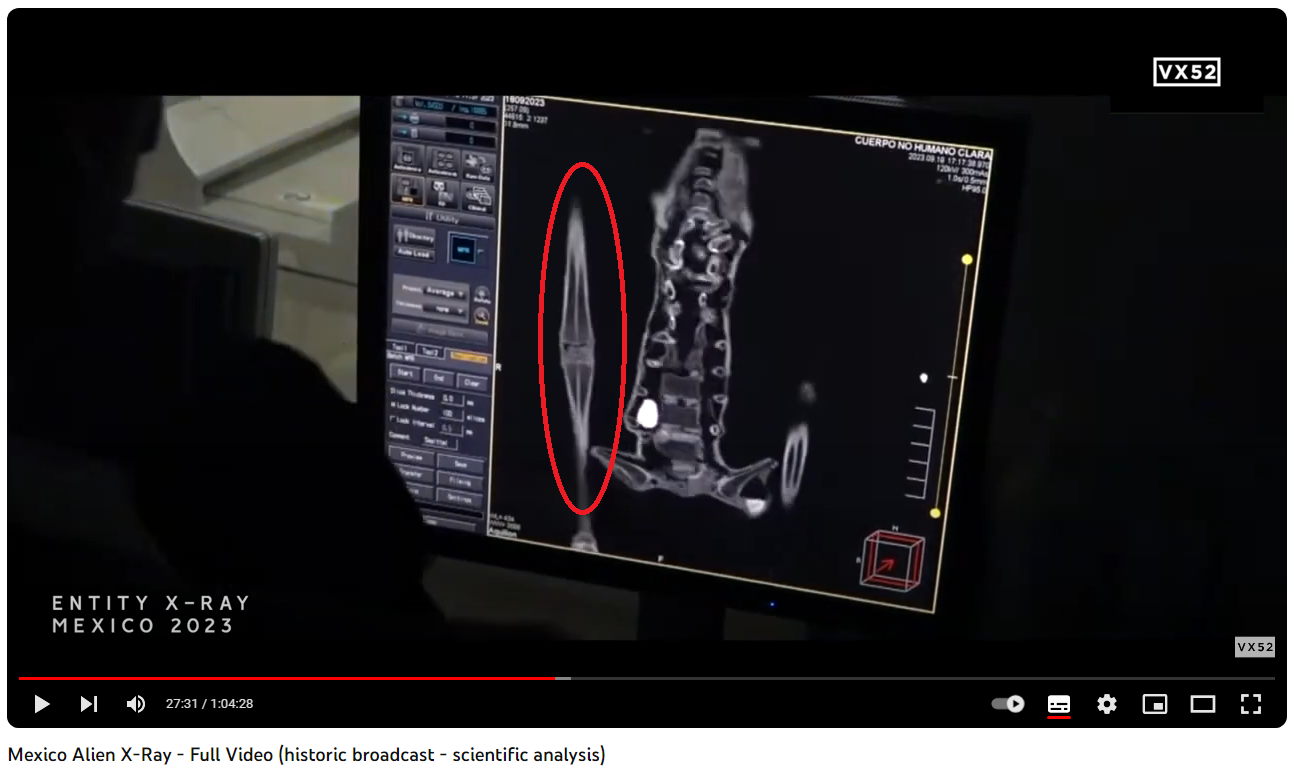Enter fullscreen mode
1294x770 pixels.
point(1250,704)
